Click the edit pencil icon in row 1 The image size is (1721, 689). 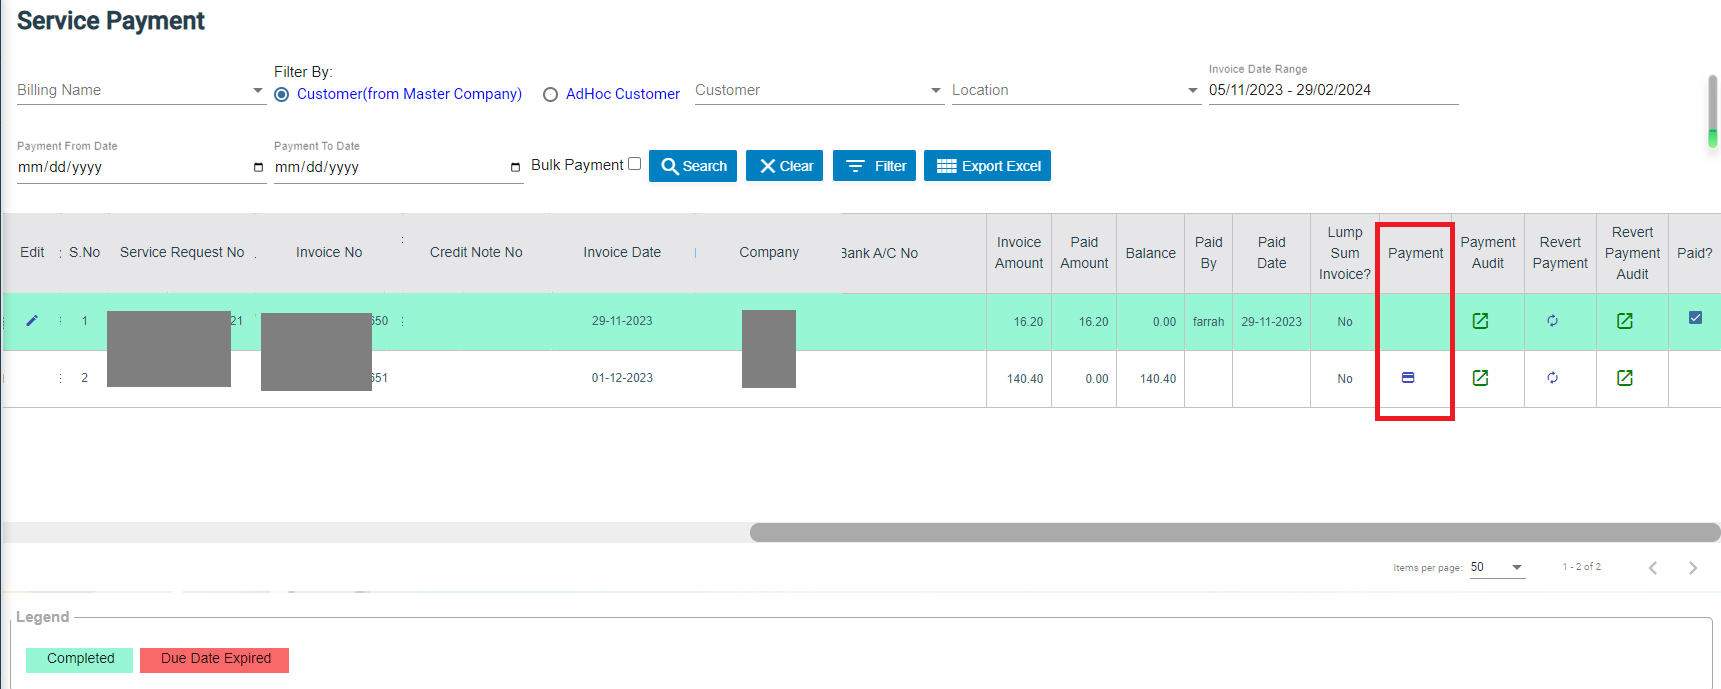tap(32, 321)
